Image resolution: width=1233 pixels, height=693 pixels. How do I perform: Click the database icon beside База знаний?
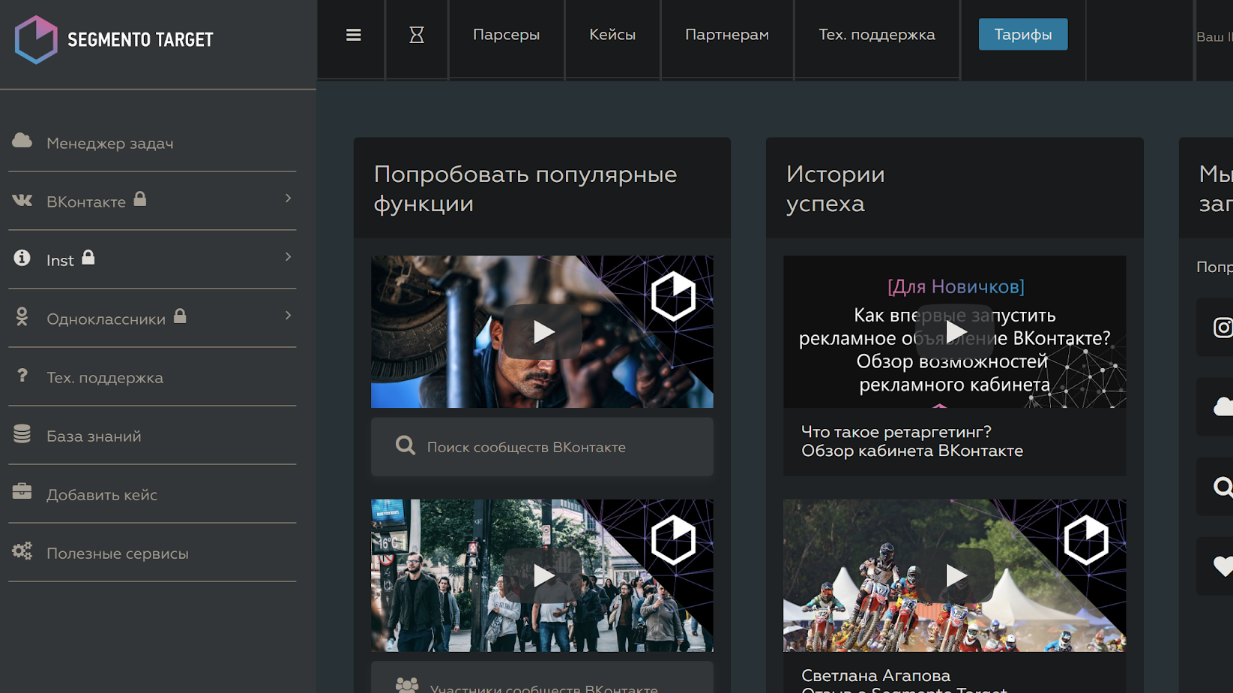click(x=22, y=434)
